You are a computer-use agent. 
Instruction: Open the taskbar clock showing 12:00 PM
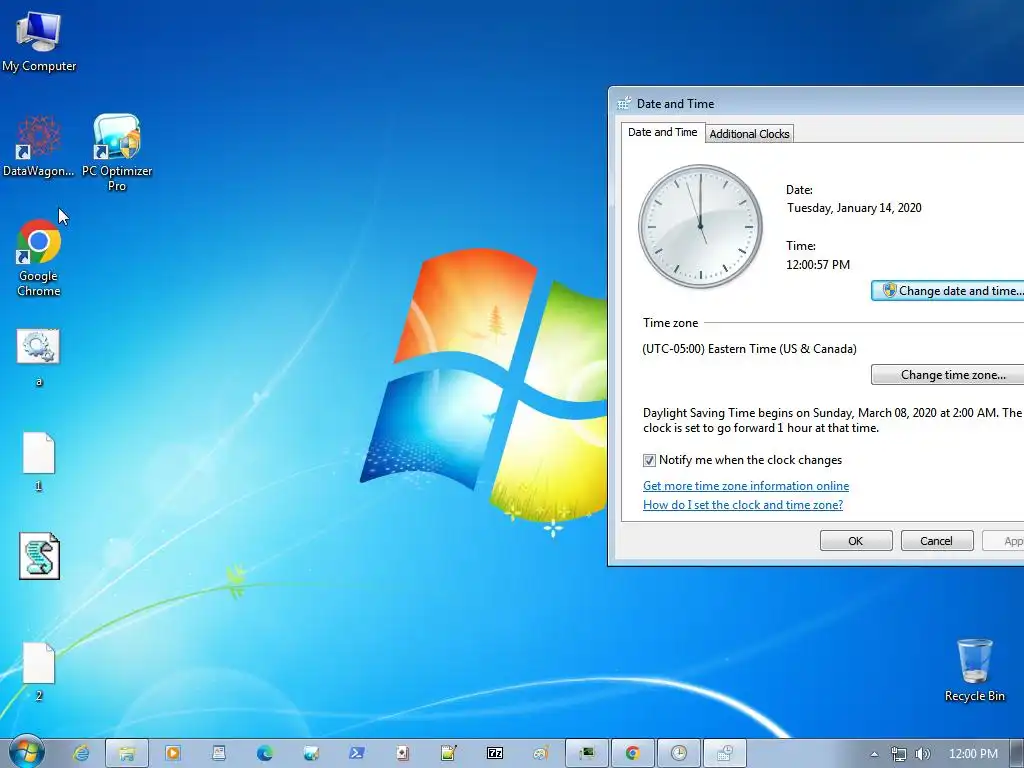coord(973,754)
